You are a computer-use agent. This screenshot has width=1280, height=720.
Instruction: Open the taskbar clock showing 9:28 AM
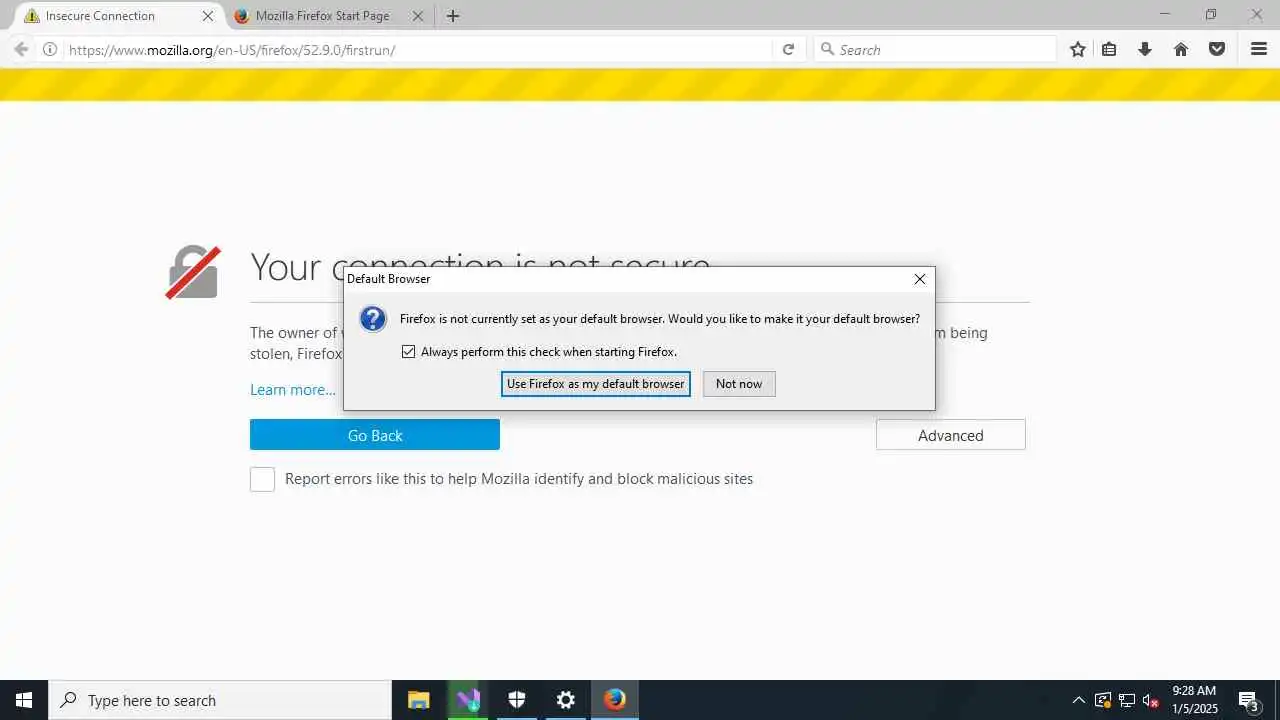[1194, 700]
